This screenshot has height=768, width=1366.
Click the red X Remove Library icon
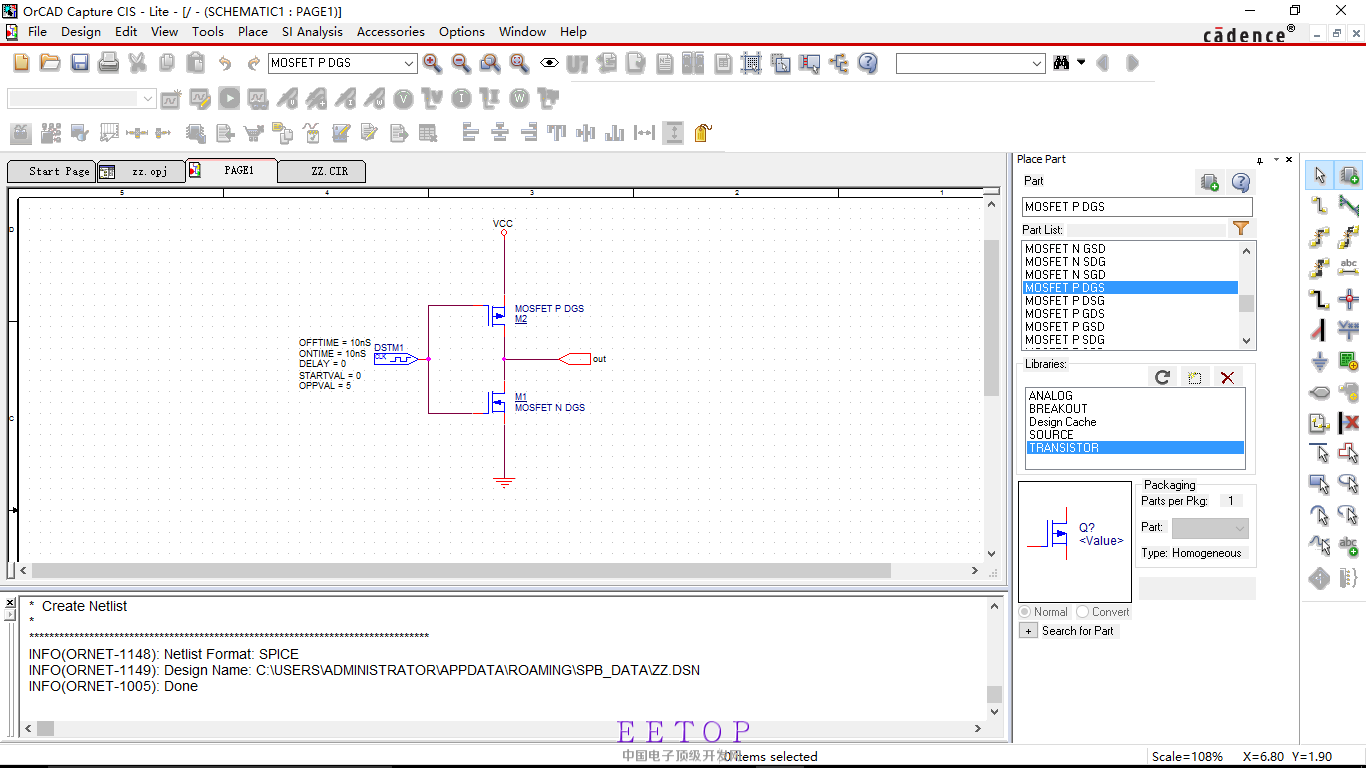tap(1227, 377)
